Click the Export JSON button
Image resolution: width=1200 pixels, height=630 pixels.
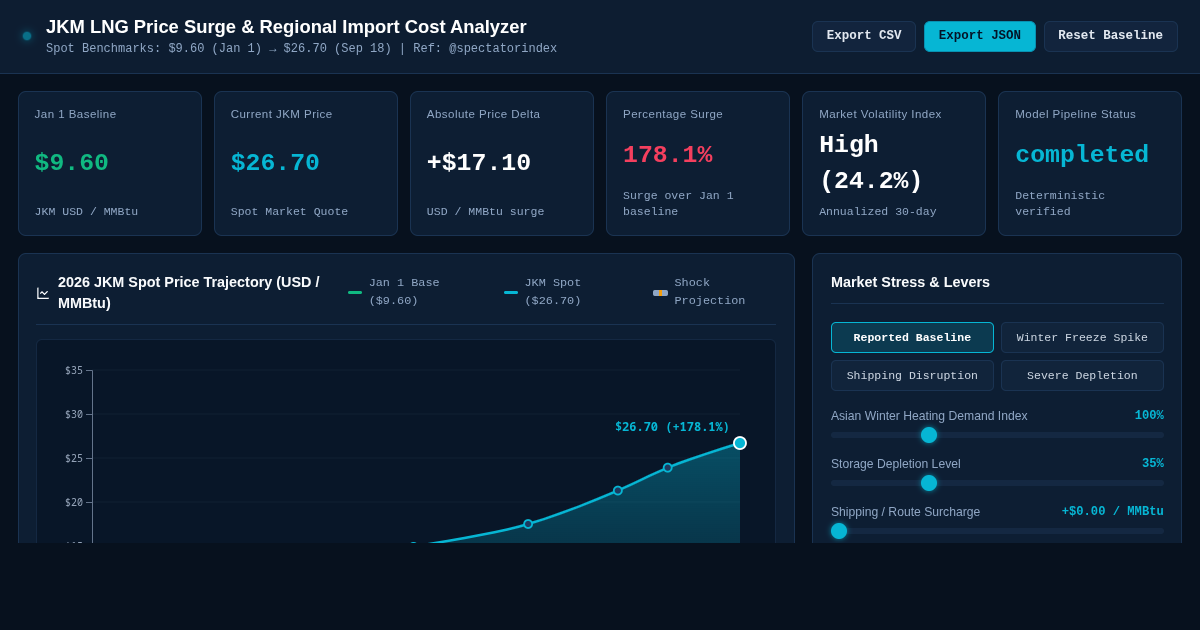980,36
